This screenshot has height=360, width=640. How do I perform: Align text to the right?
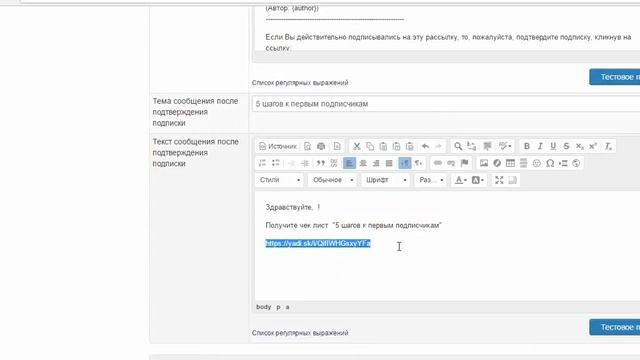click(376, 163)
